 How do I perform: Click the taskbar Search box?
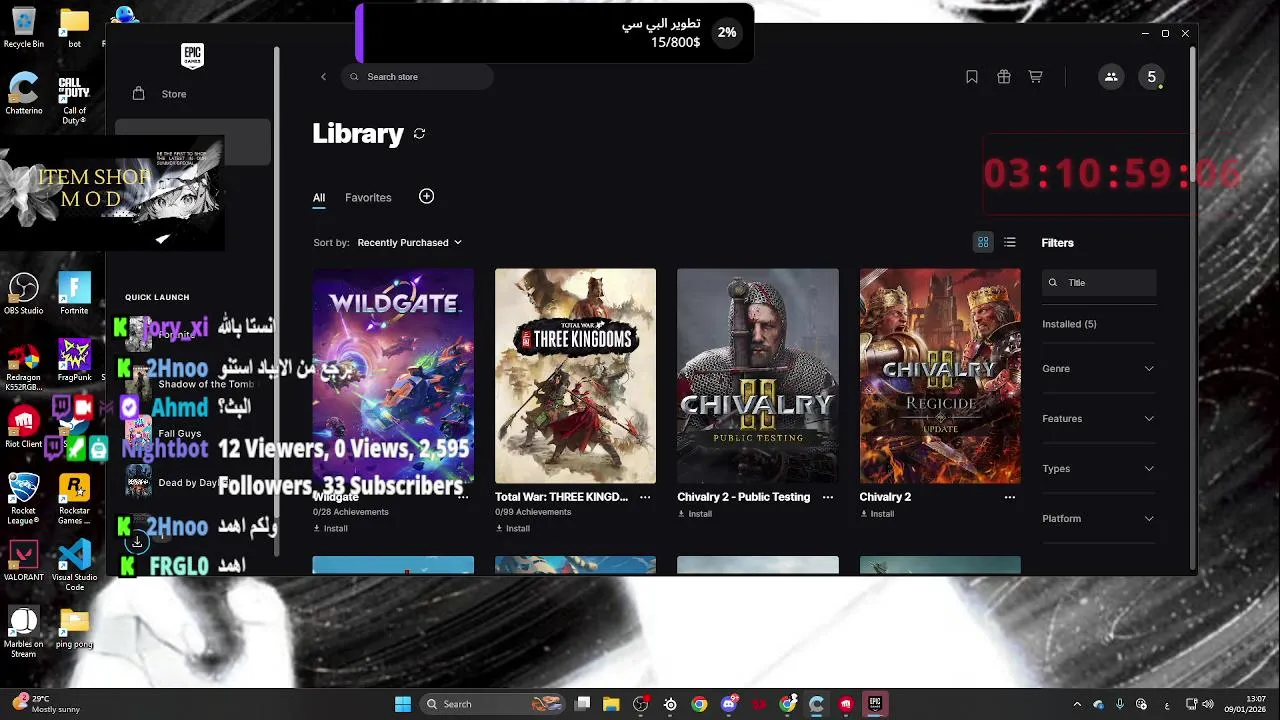coord(495,704)
